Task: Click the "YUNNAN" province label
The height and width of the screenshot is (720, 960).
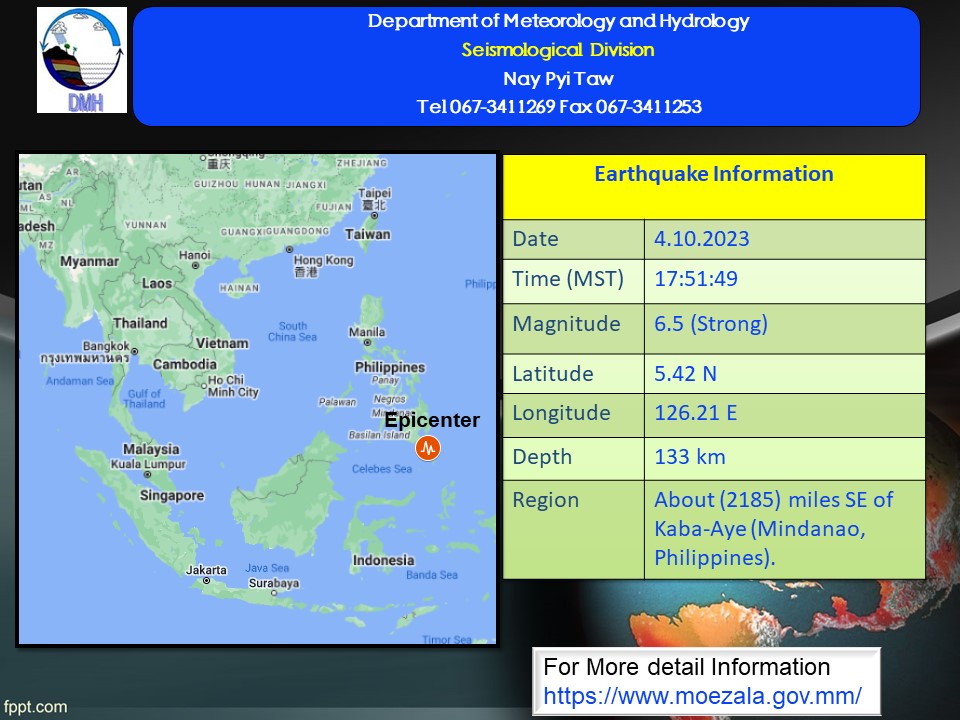Action: point(146,225)
